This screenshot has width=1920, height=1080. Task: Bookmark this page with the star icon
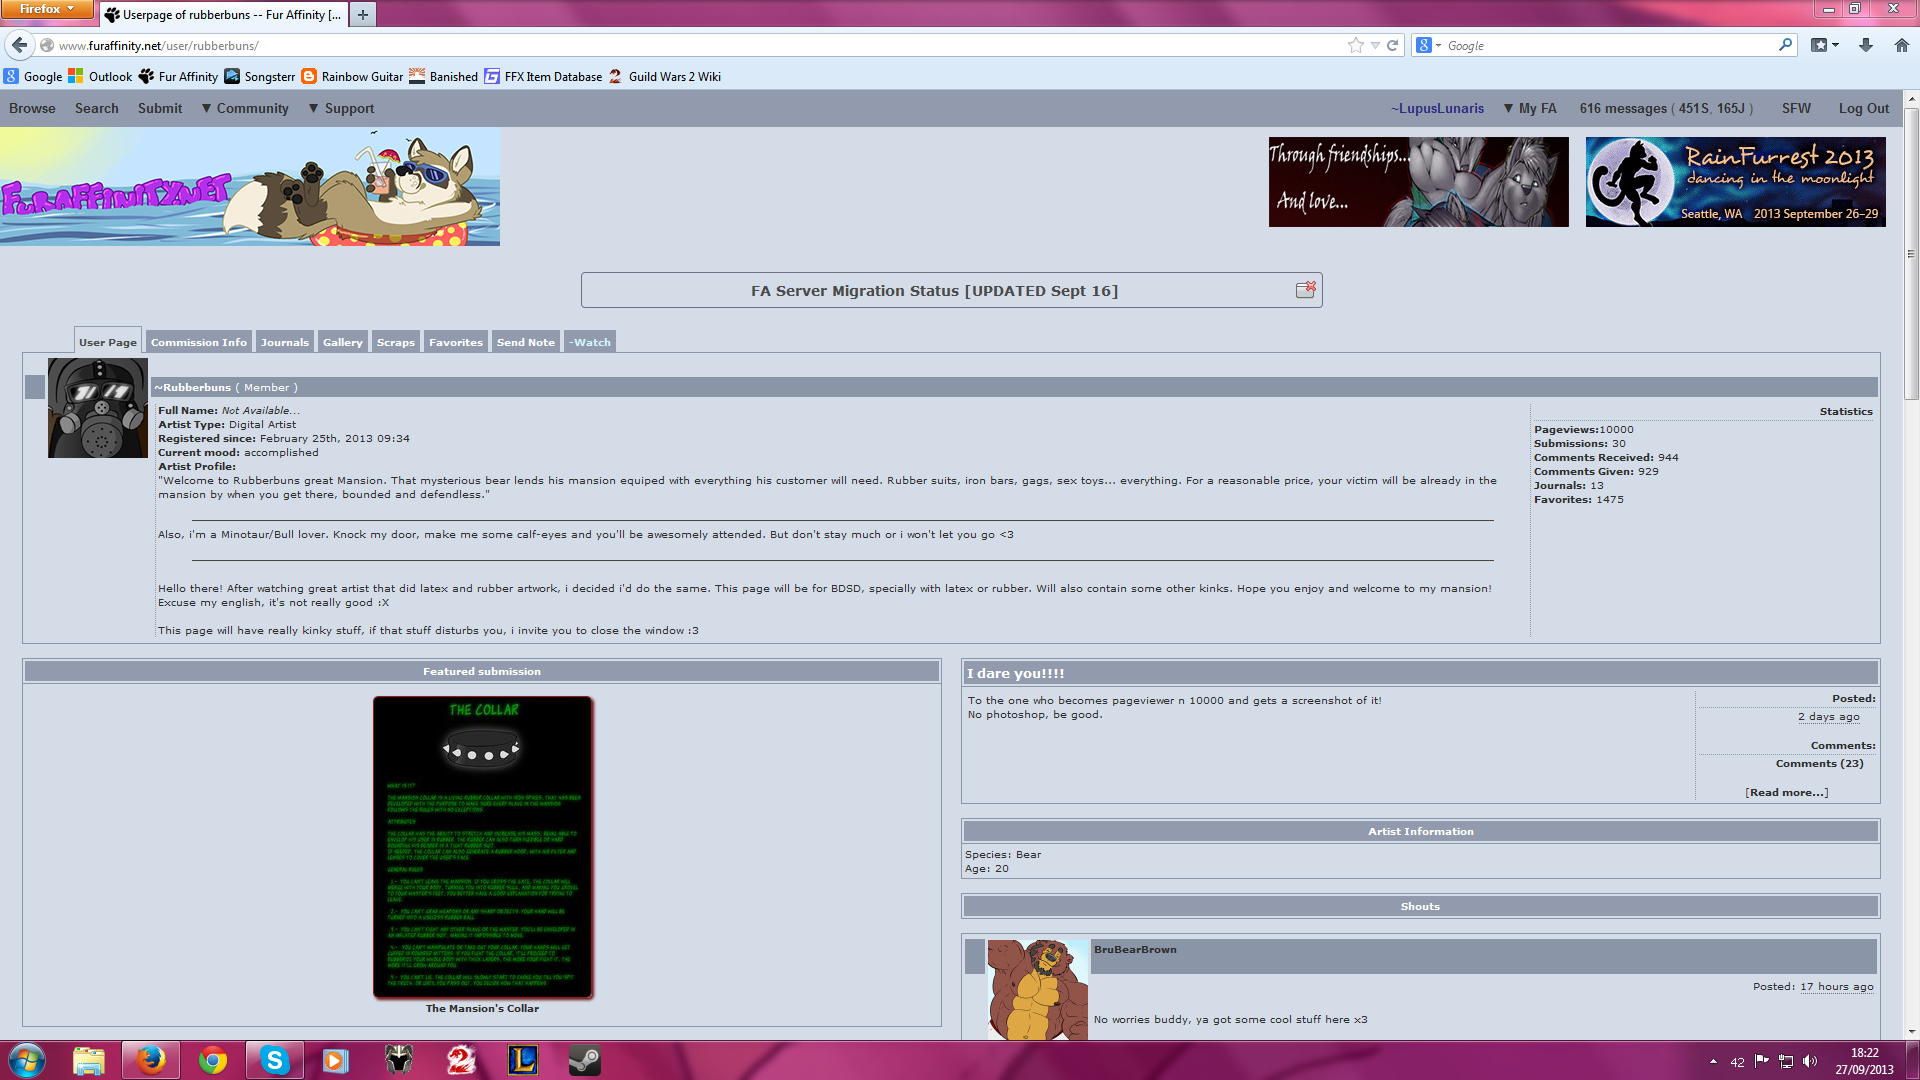pyautogui.click(x=1355, y=45)
